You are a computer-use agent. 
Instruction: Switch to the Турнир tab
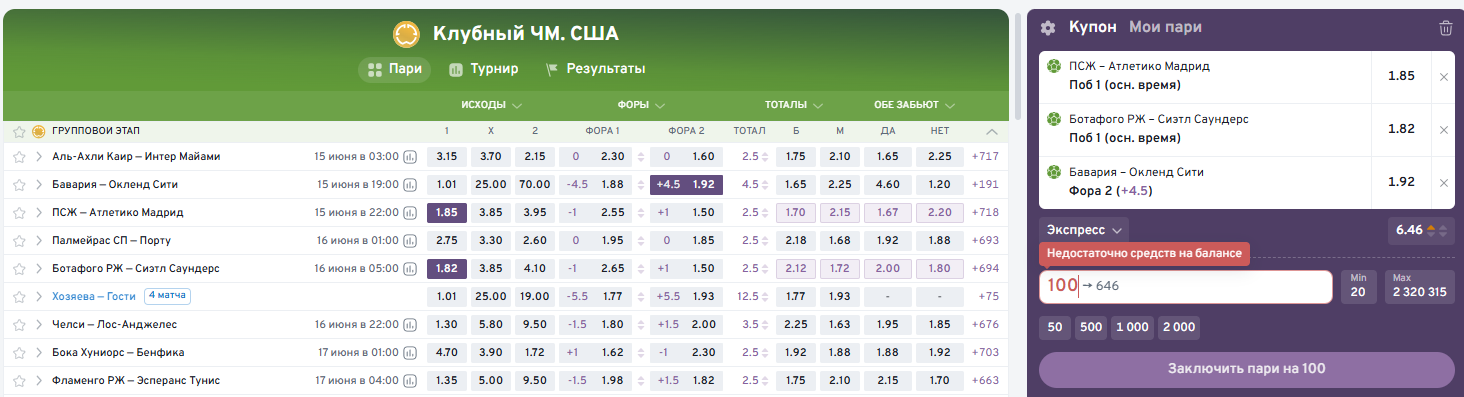pyautogui.click(x=483, y=69)
